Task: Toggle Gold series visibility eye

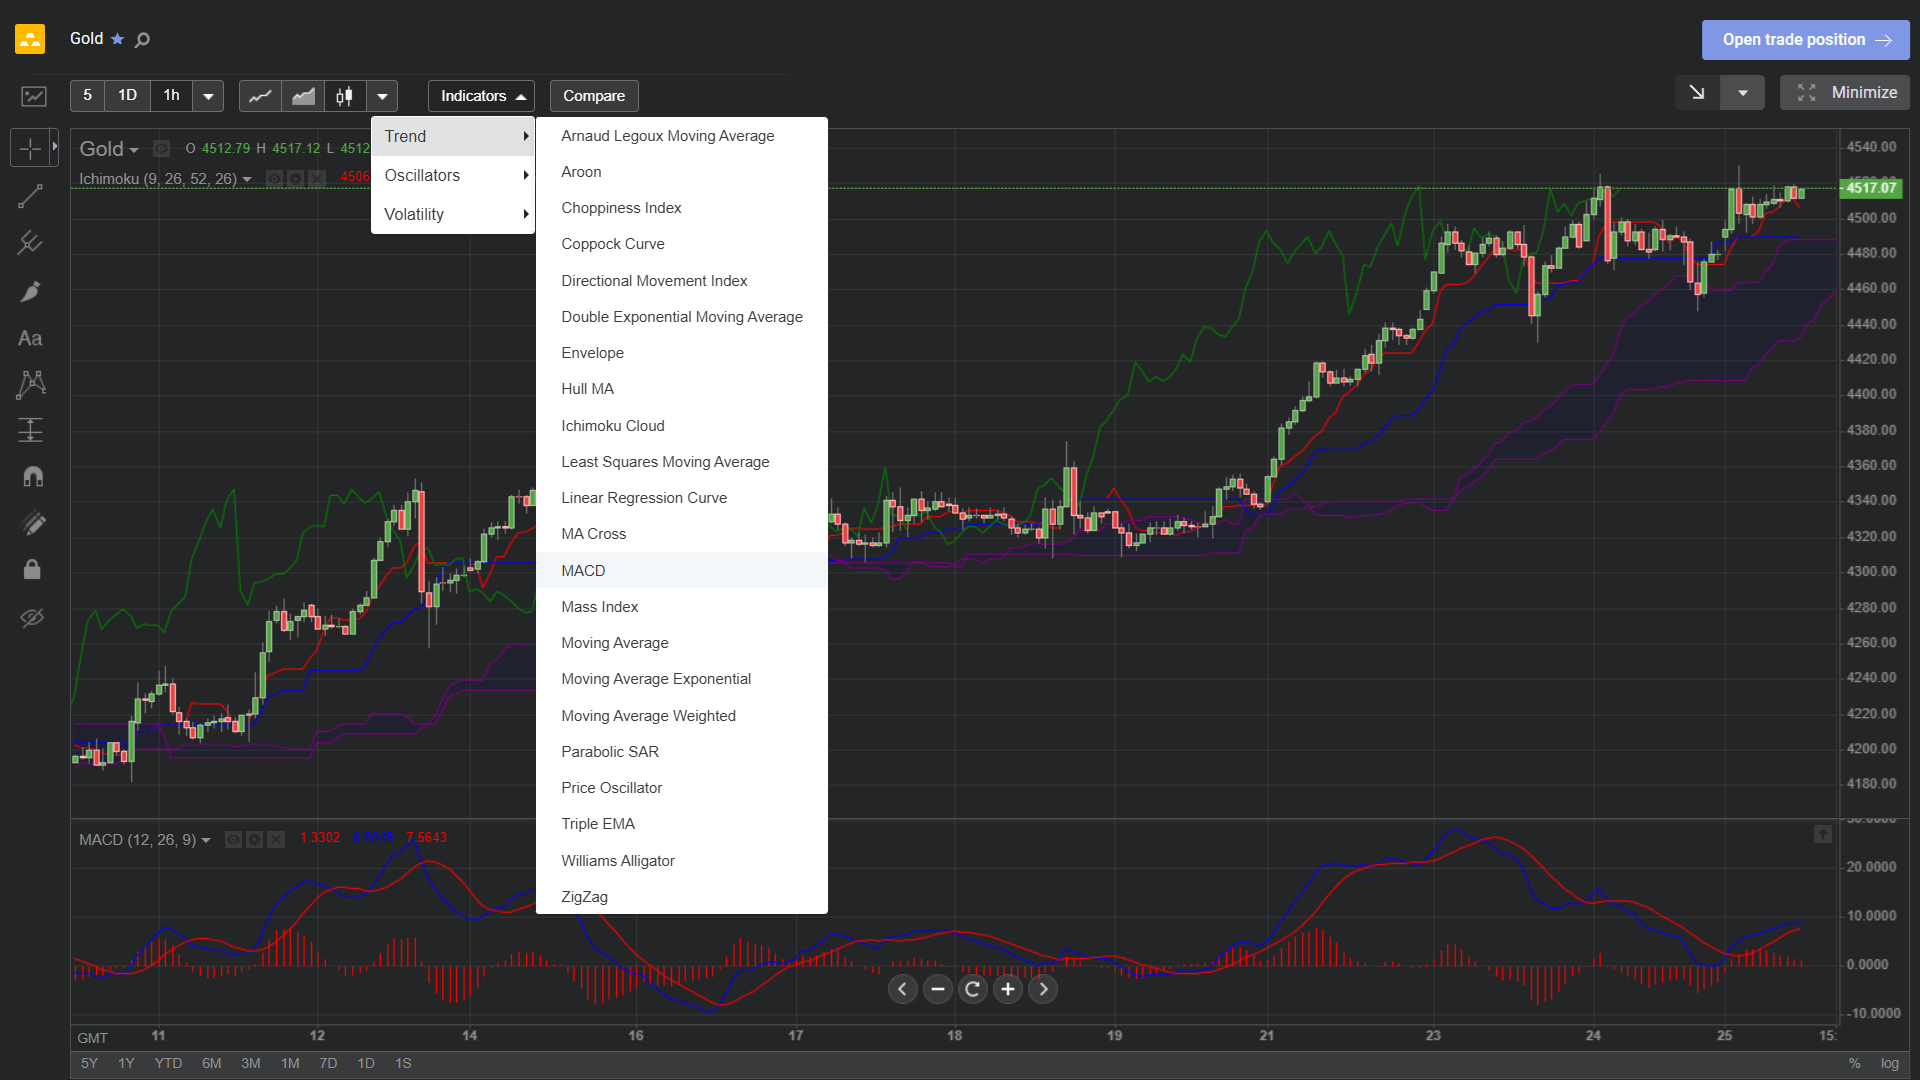Action: click(161, 149)
